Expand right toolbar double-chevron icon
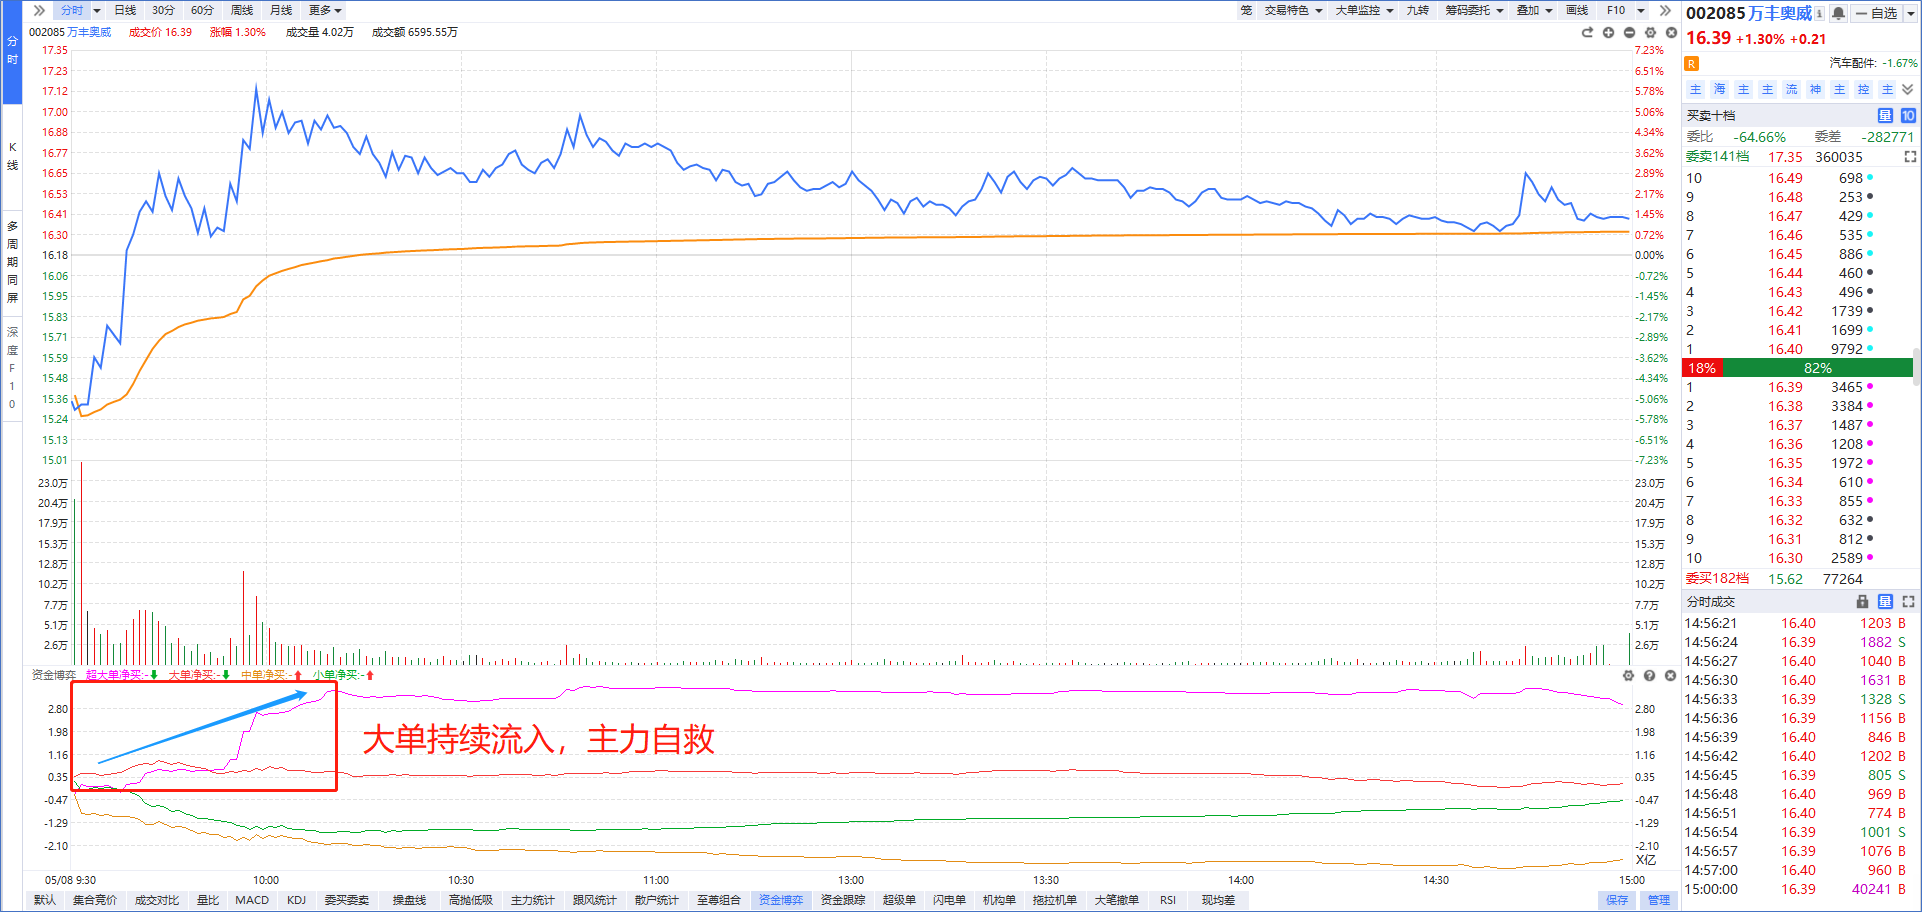 (x=1665, y=10)
